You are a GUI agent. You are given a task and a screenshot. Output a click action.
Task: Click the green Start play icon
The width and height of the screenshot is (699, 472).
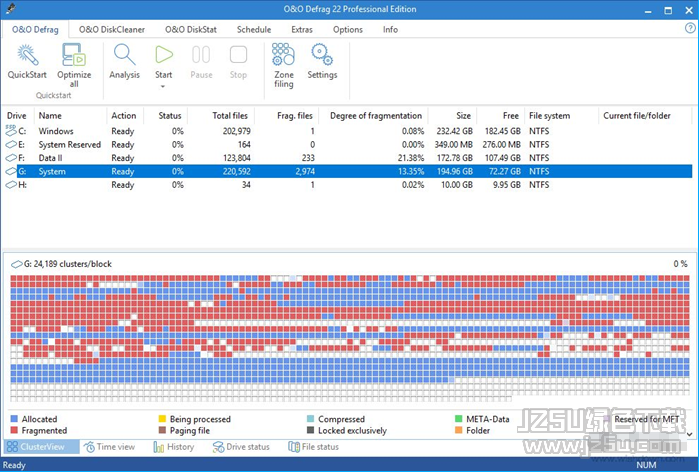164,54
